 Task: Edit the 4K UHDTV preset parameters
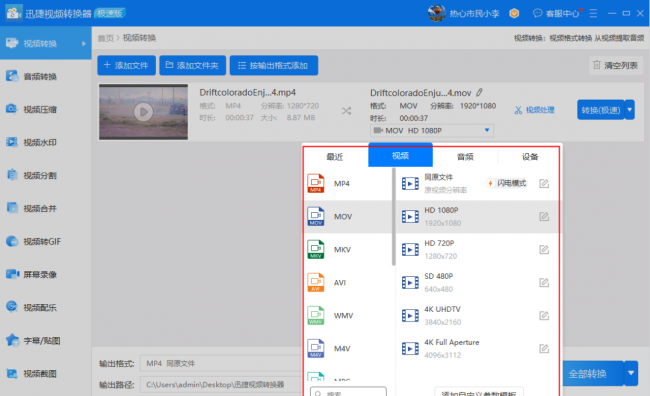click(x=544, y=316)
